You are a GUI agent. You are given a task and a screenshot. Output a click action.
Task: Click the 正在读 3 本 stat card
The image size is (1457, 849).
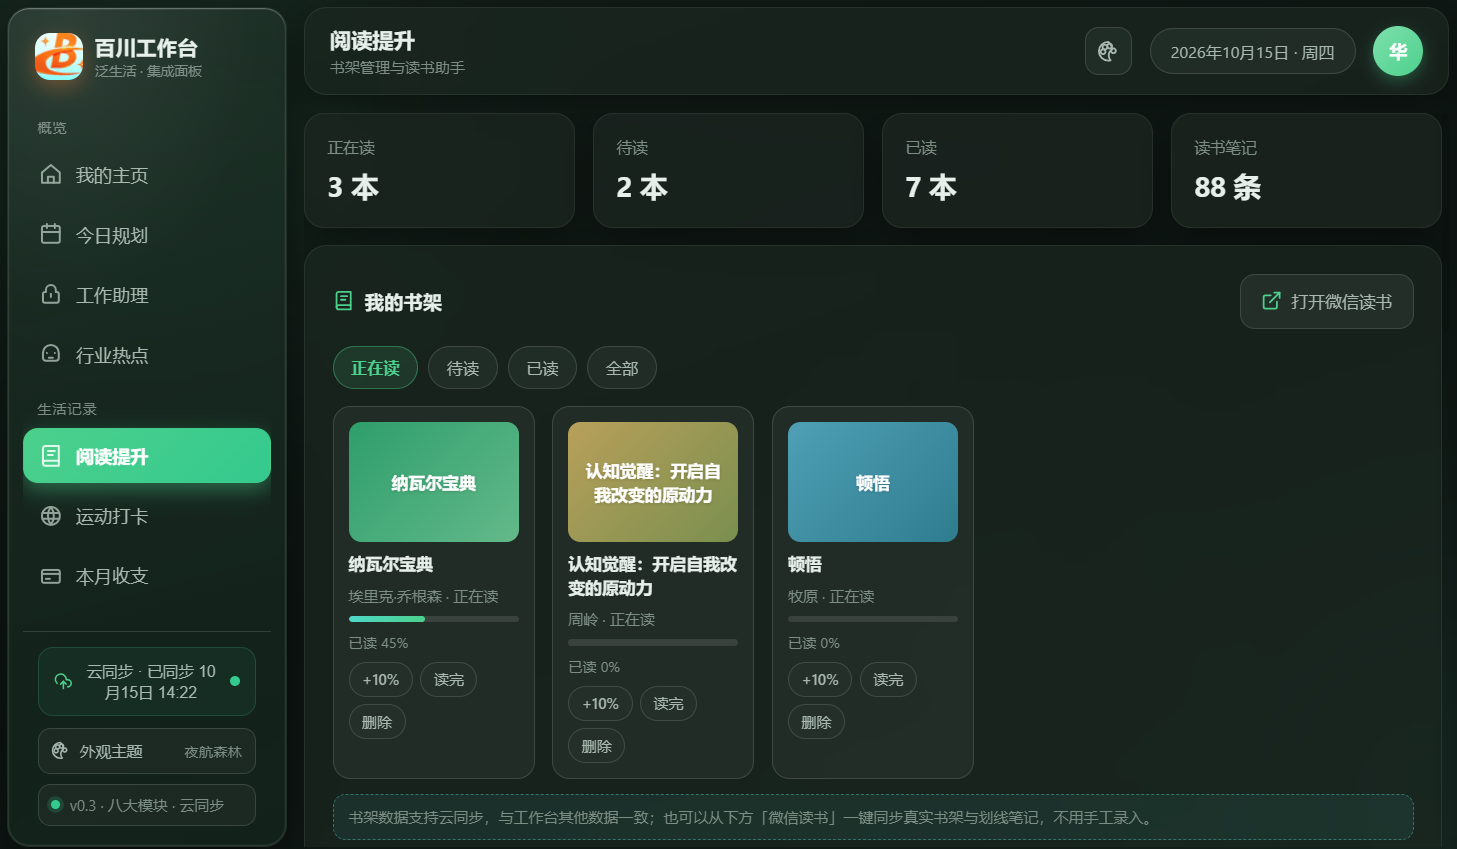click(439, 170)
